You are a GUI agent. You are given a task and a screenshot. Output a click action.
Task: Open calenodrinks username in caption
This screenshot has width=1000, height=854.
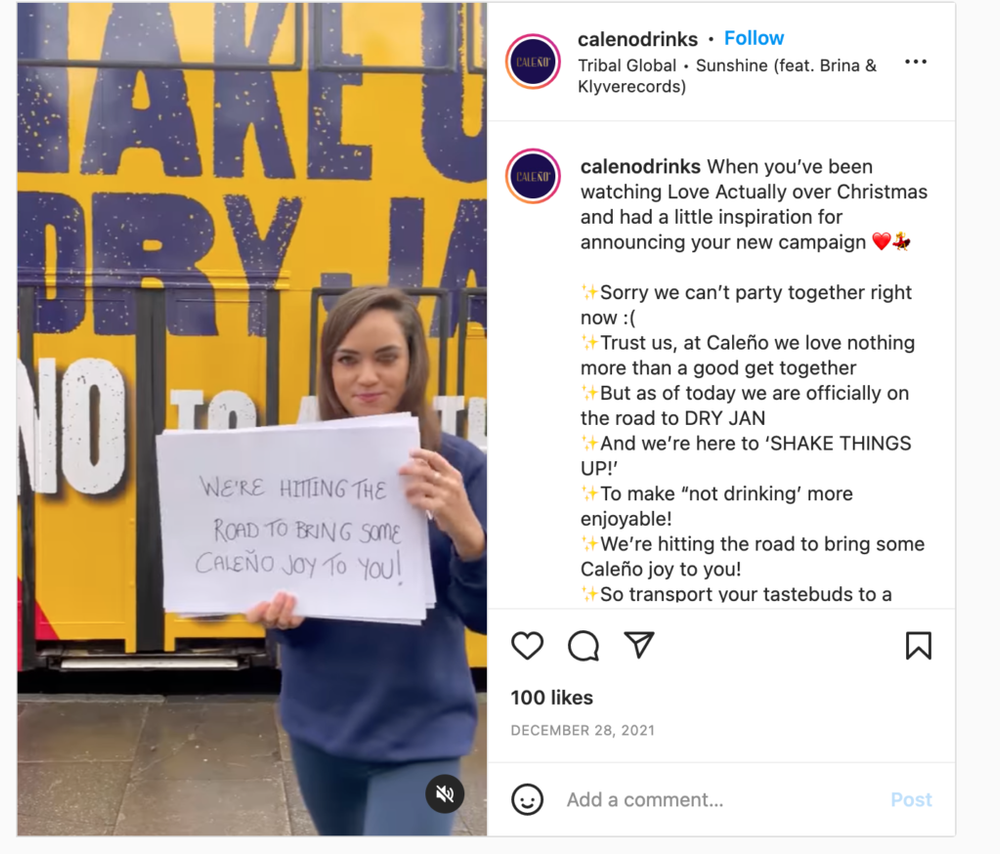[x=640, y=166]
